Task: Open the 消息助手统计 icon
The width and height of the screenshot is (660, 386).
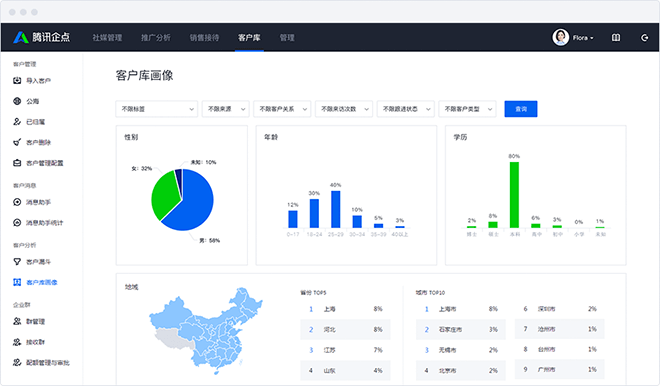Action: tap(17, 223)
